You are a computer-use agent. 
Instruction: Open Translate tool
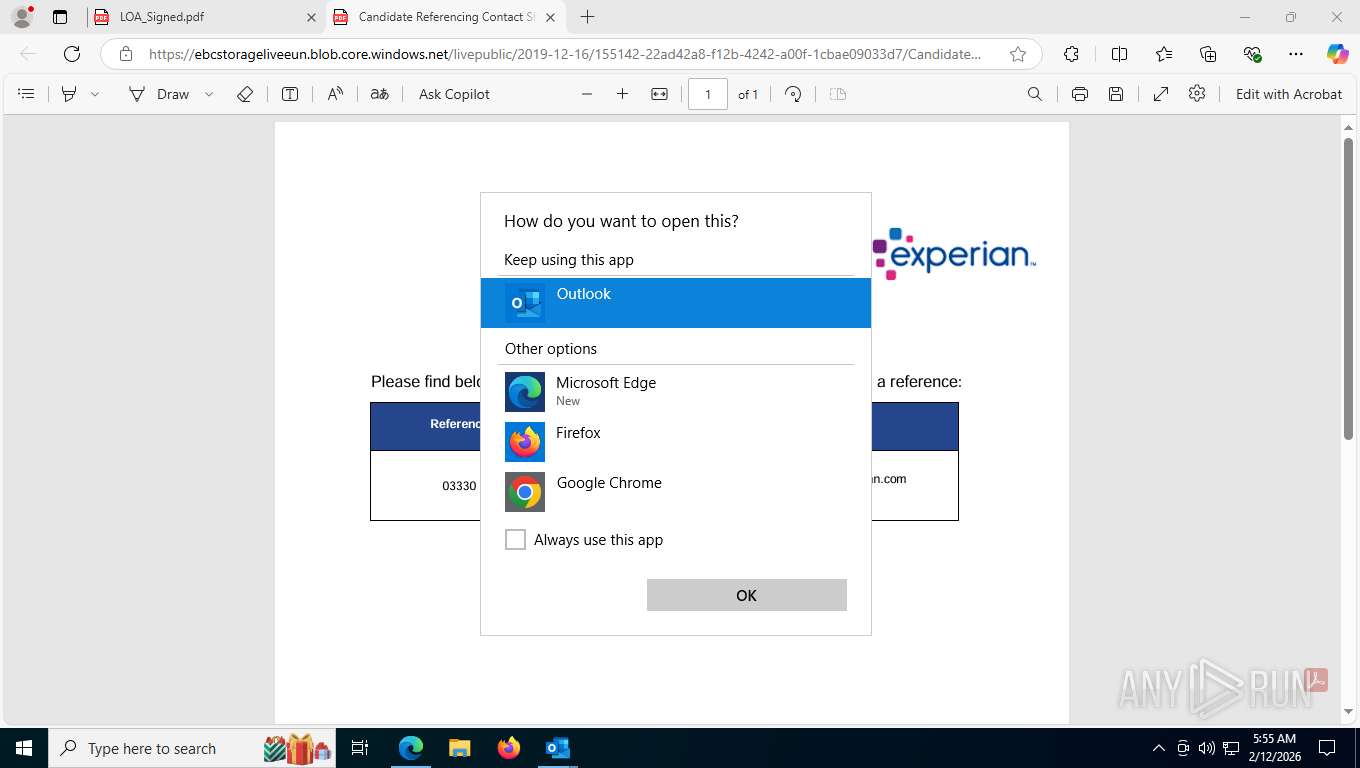coord(380,94)
